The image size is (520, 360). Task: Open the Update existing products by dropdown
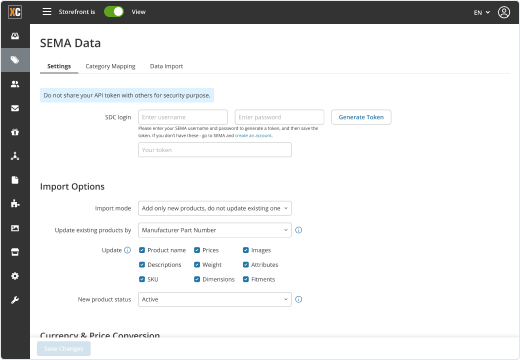(215, 230)
